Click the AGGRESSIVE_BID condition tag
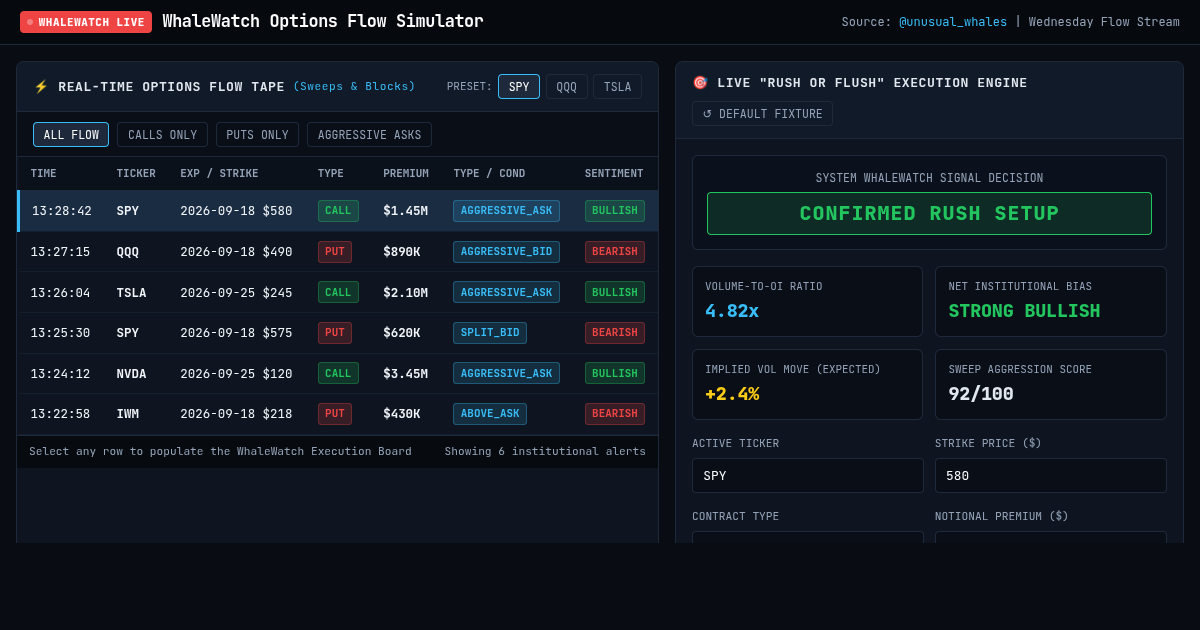This screenshot has width=1200, height=630. [506, 252]
